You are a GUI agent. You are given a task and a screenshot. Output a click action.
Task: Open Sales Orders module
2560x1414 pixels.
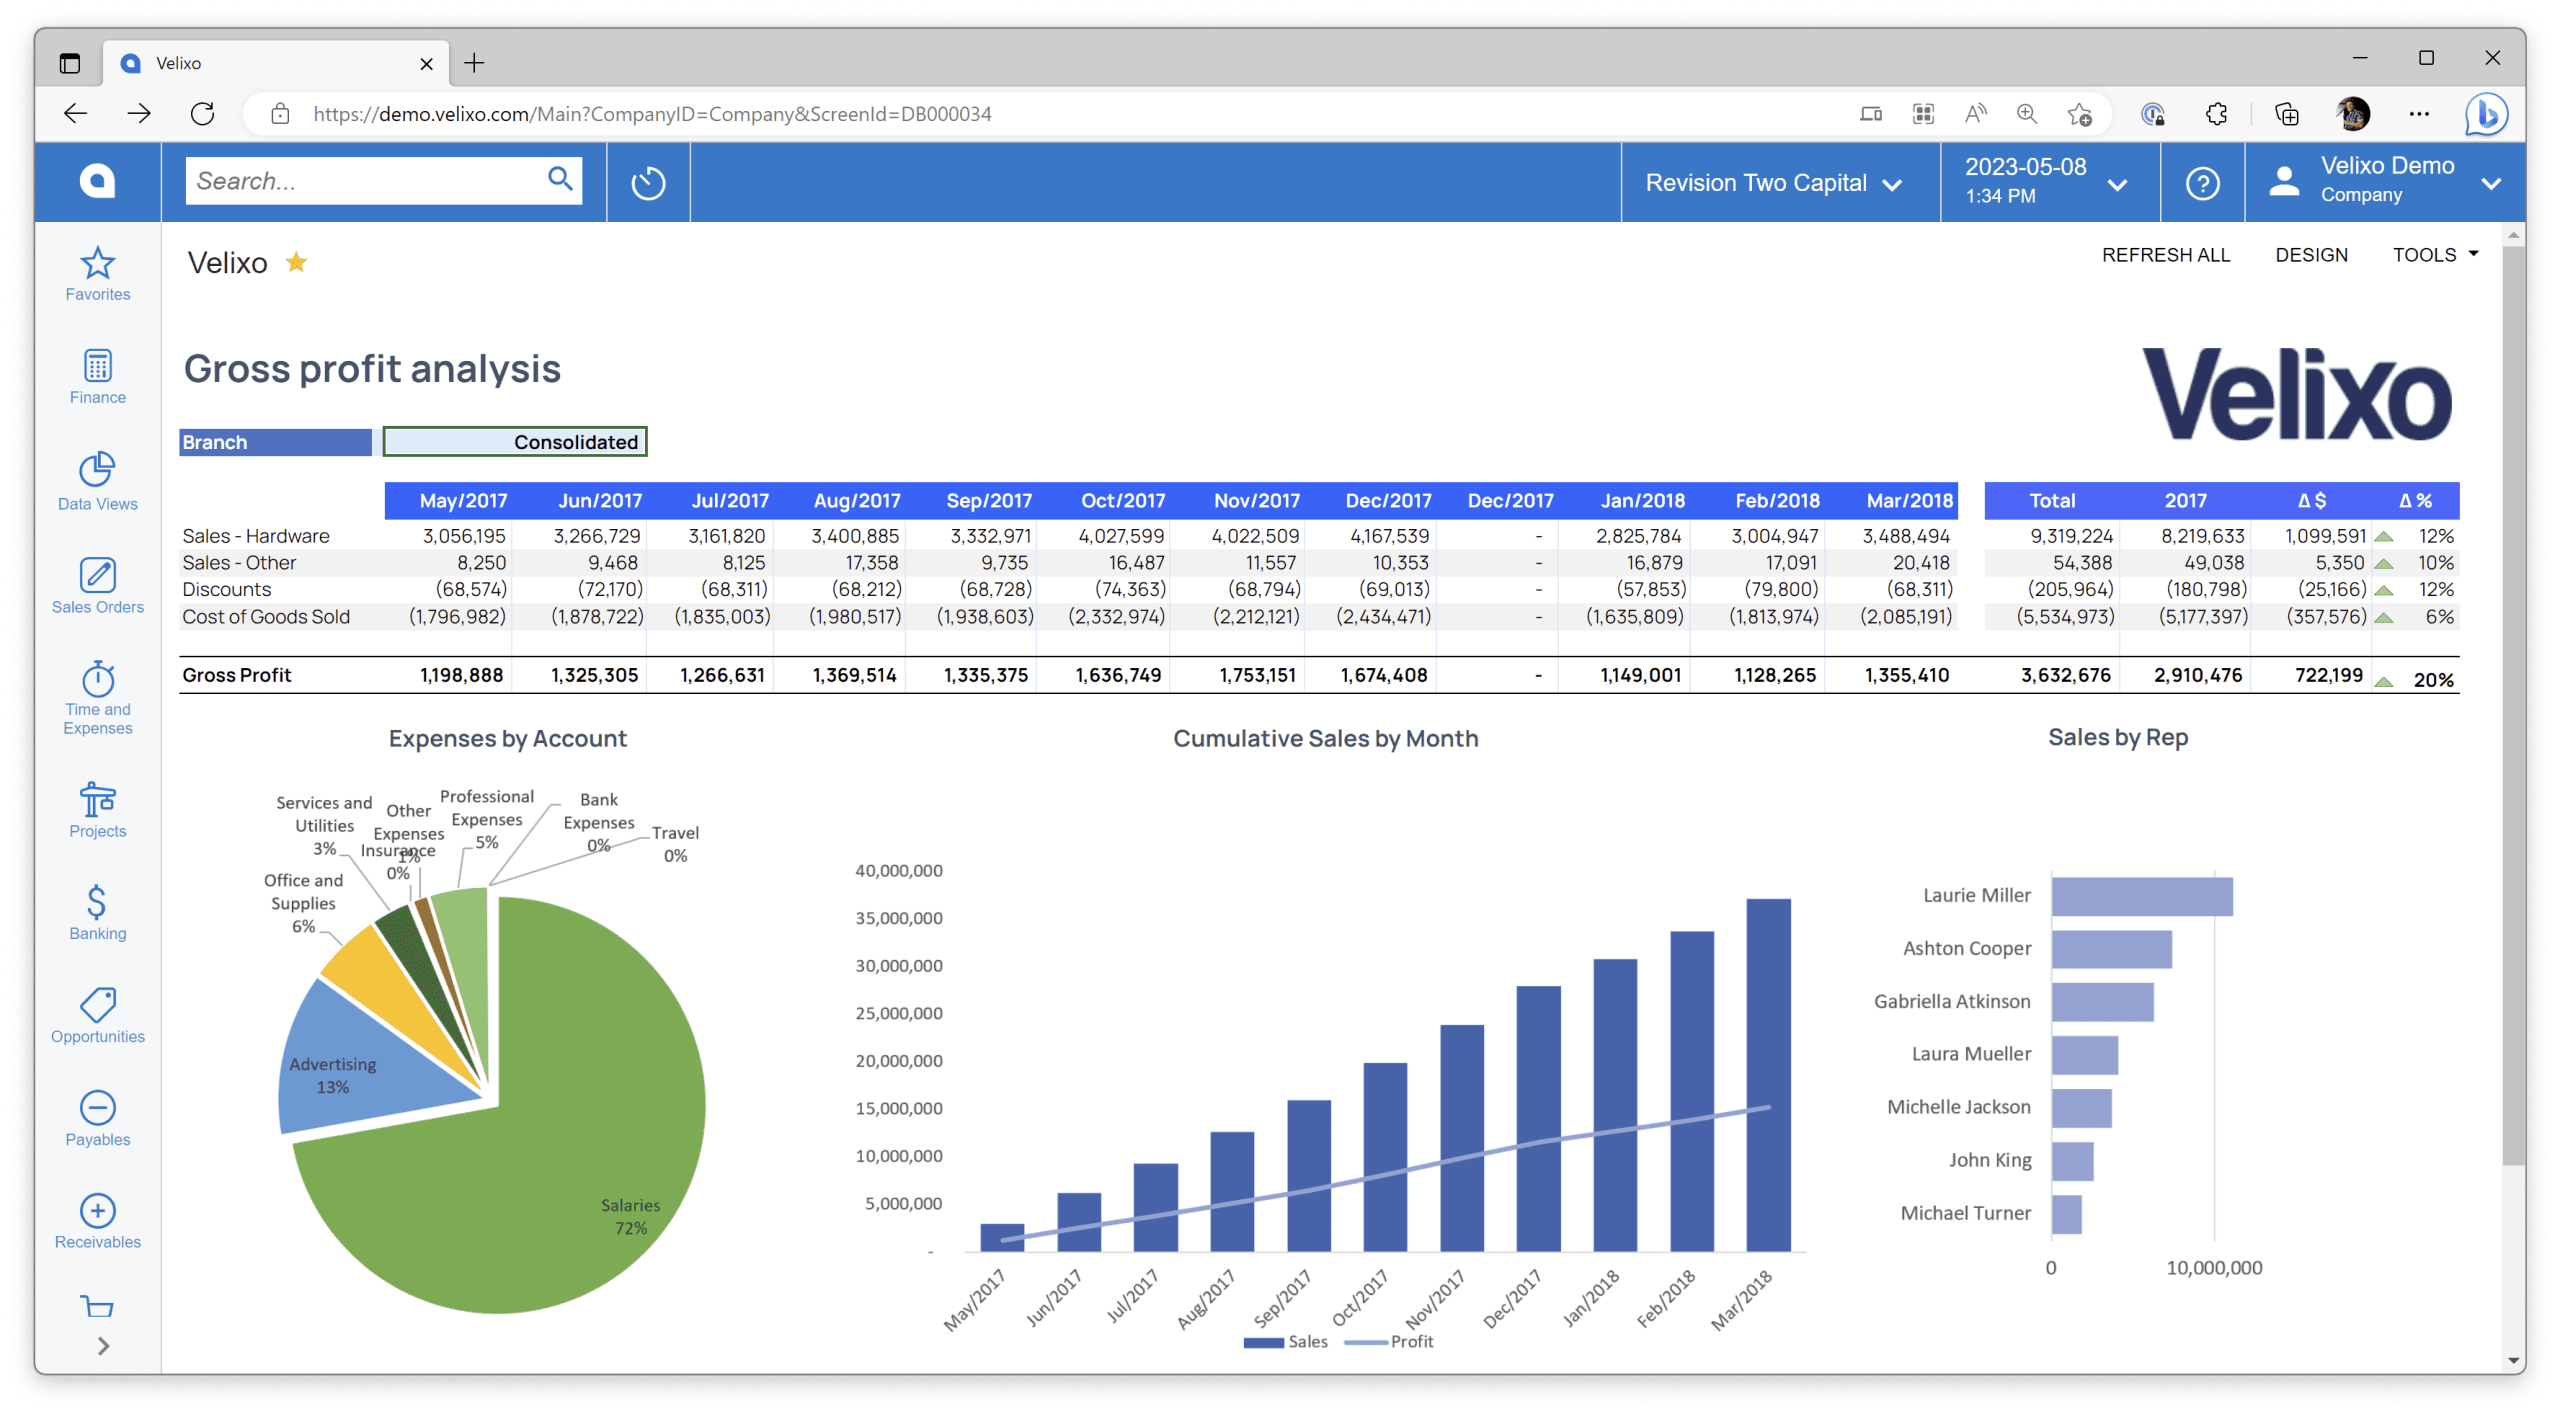pos(97,586)
